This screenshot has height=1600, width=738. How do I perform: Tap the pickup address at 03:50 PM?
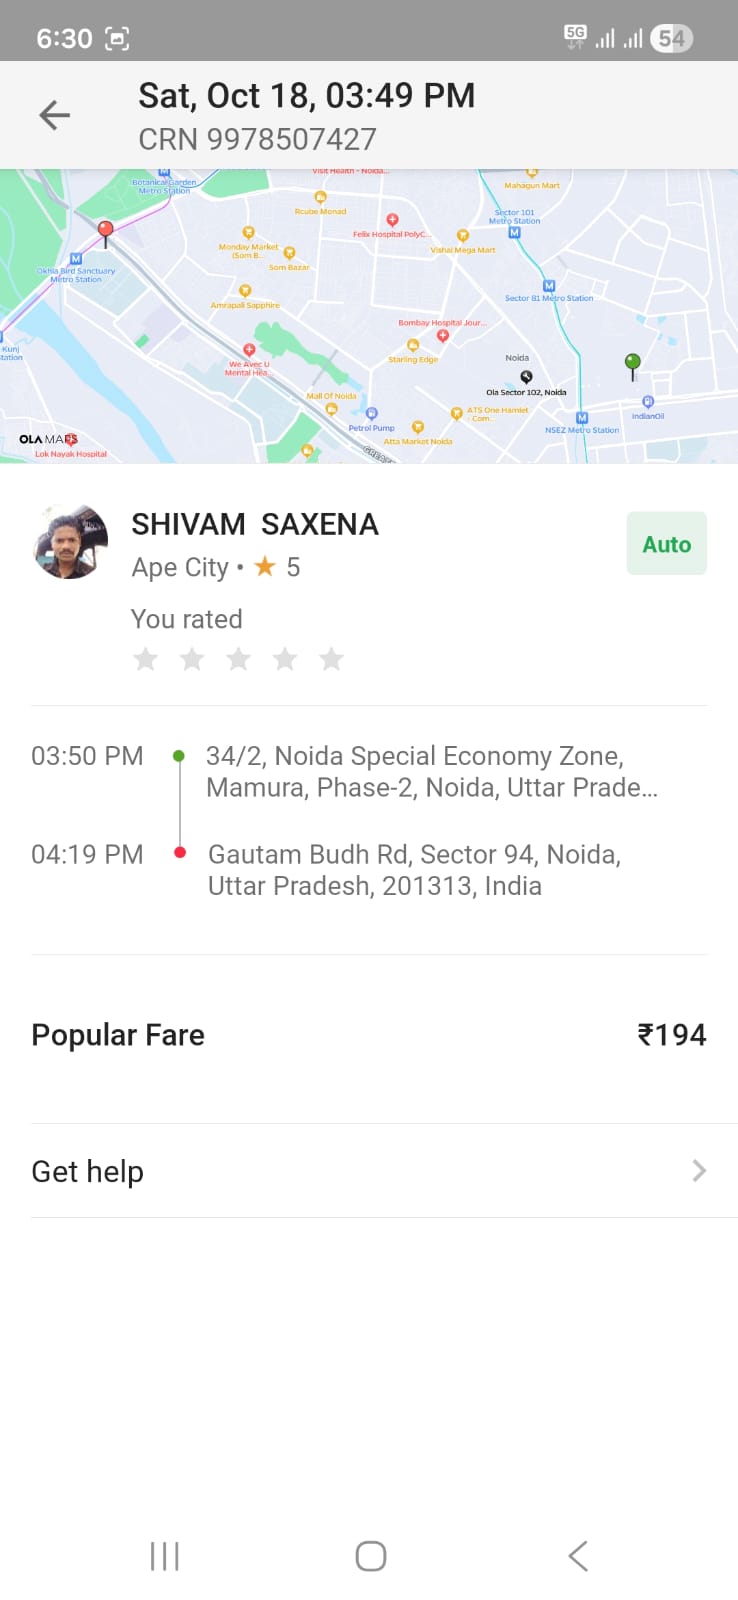[430, 771]
